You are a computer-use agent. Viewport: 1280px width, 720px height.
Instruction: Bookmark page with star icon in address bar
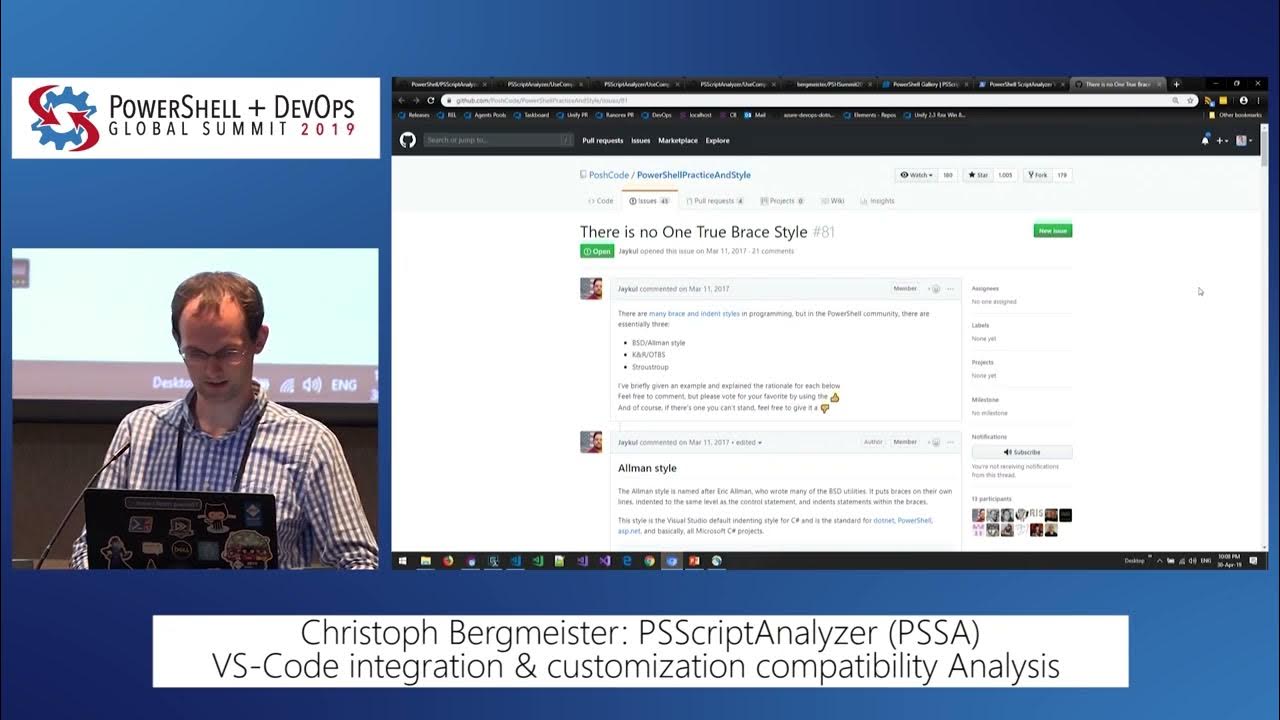tap(1190, 101)
